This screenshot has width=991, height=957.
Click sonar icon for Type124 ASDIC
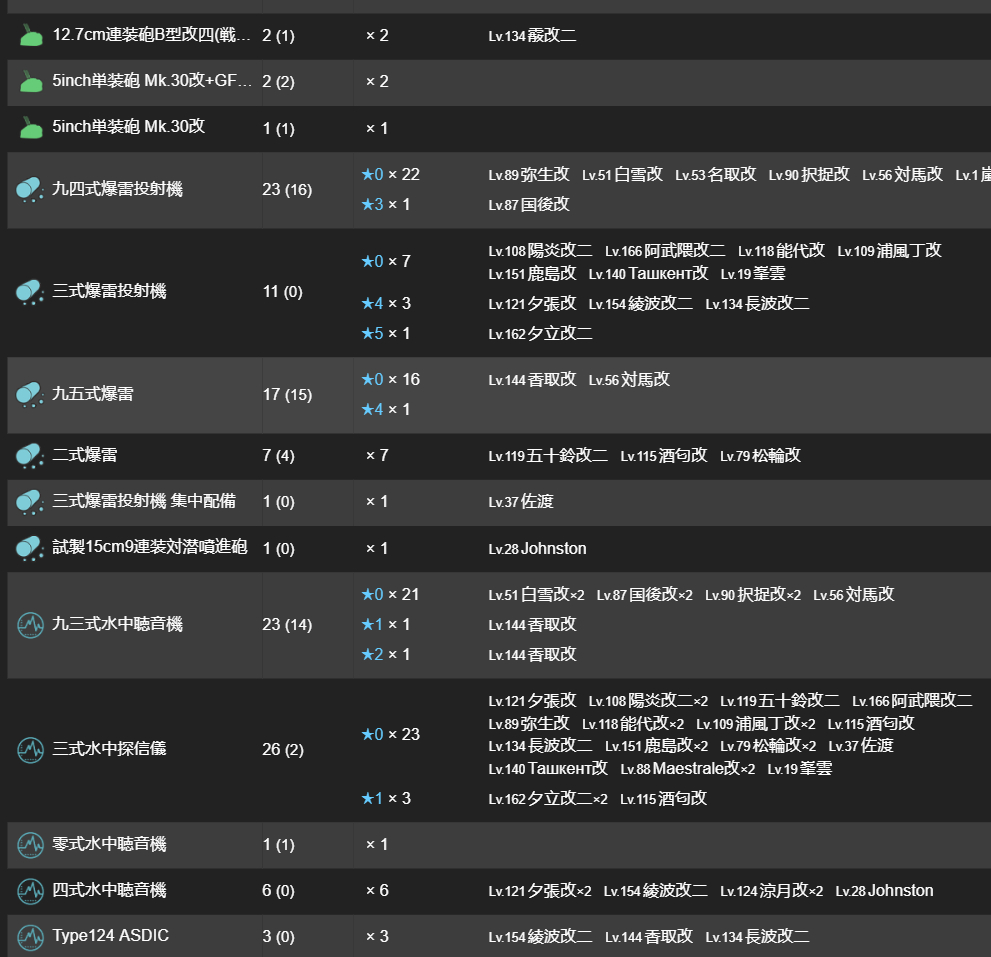pyautogui.click(x=30, y=937)
